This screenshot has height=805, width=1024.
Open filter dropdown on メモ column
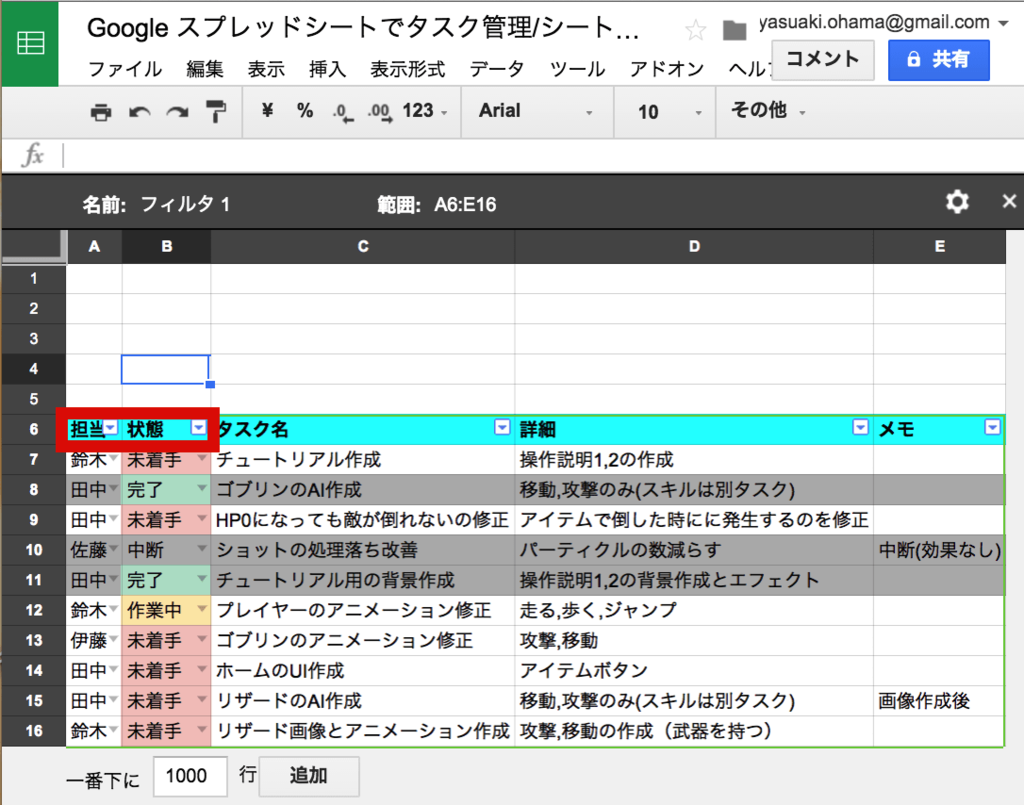pyautogui.click(x=993, y=427)
